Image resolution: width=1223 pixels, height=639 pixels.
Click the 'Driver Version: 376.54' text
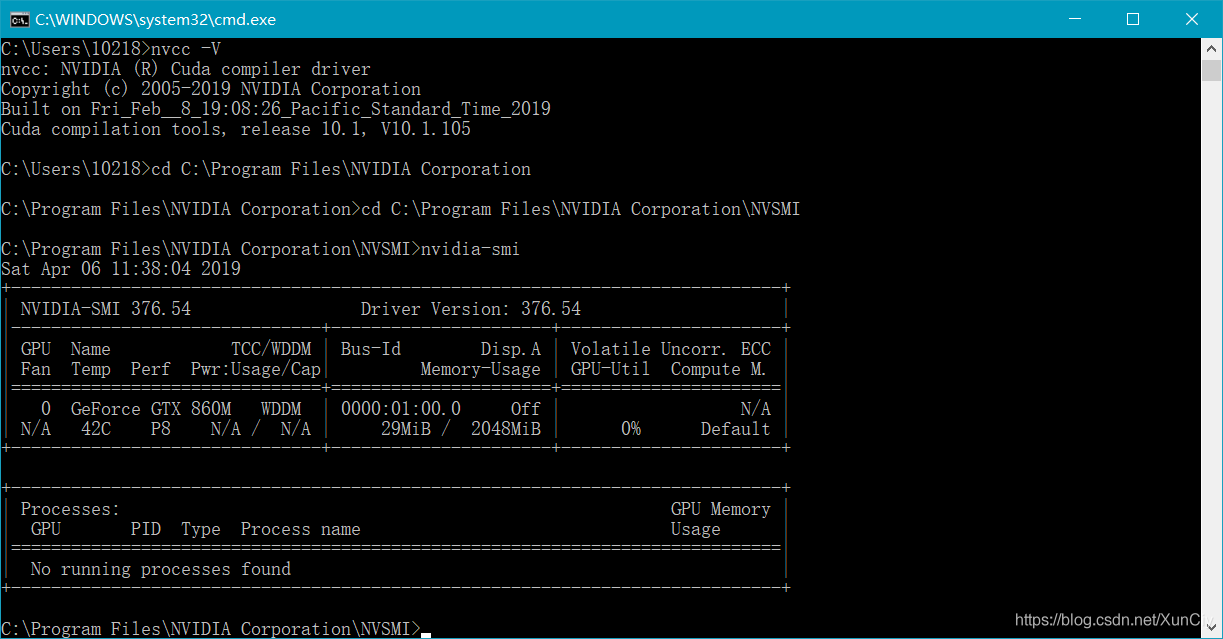[471, 309]
